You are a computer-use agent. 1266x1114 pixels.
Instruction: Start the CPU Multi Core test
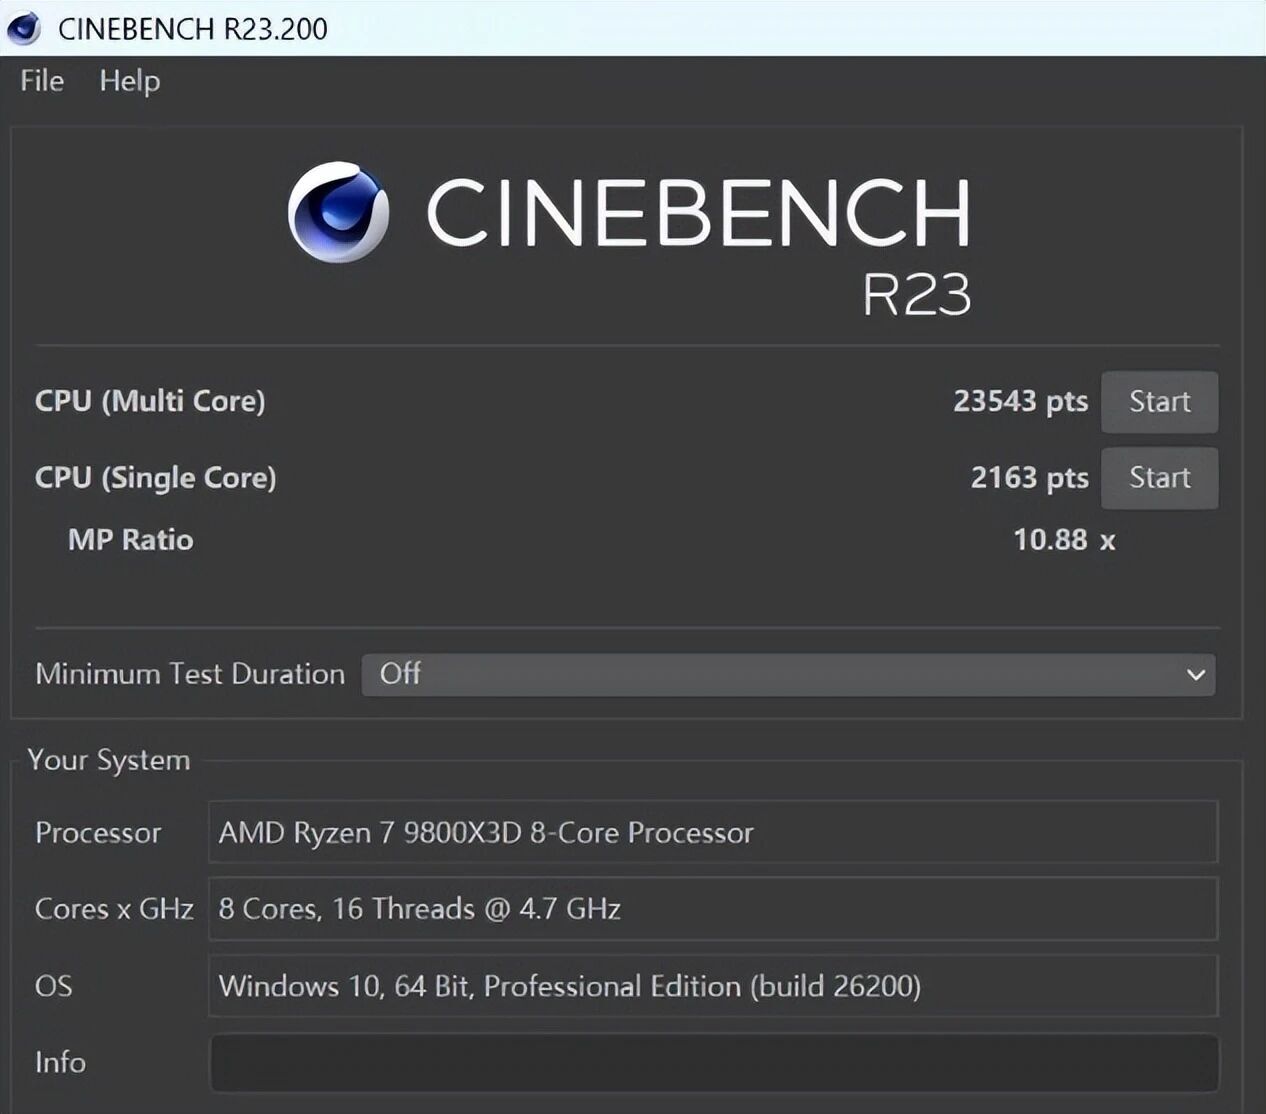click(1159, 402)
